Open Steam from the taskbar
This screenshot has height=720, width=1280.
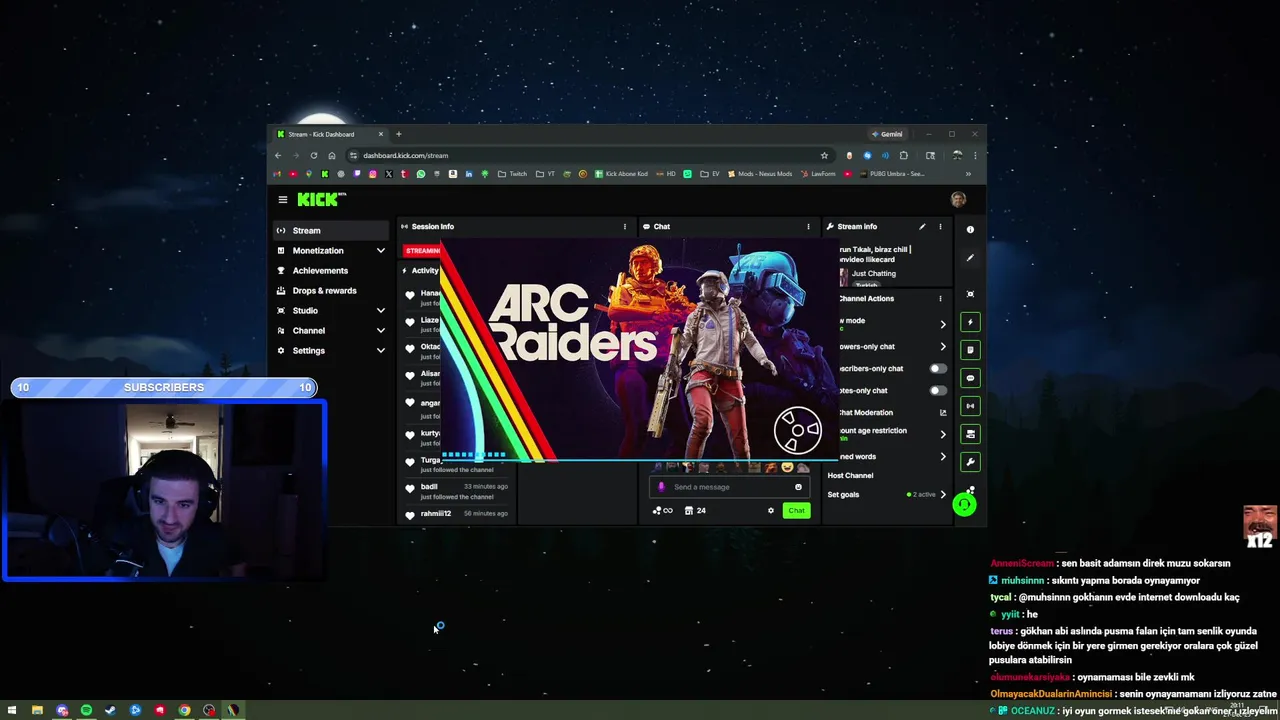pyautogui.click(x=110, y=711)
